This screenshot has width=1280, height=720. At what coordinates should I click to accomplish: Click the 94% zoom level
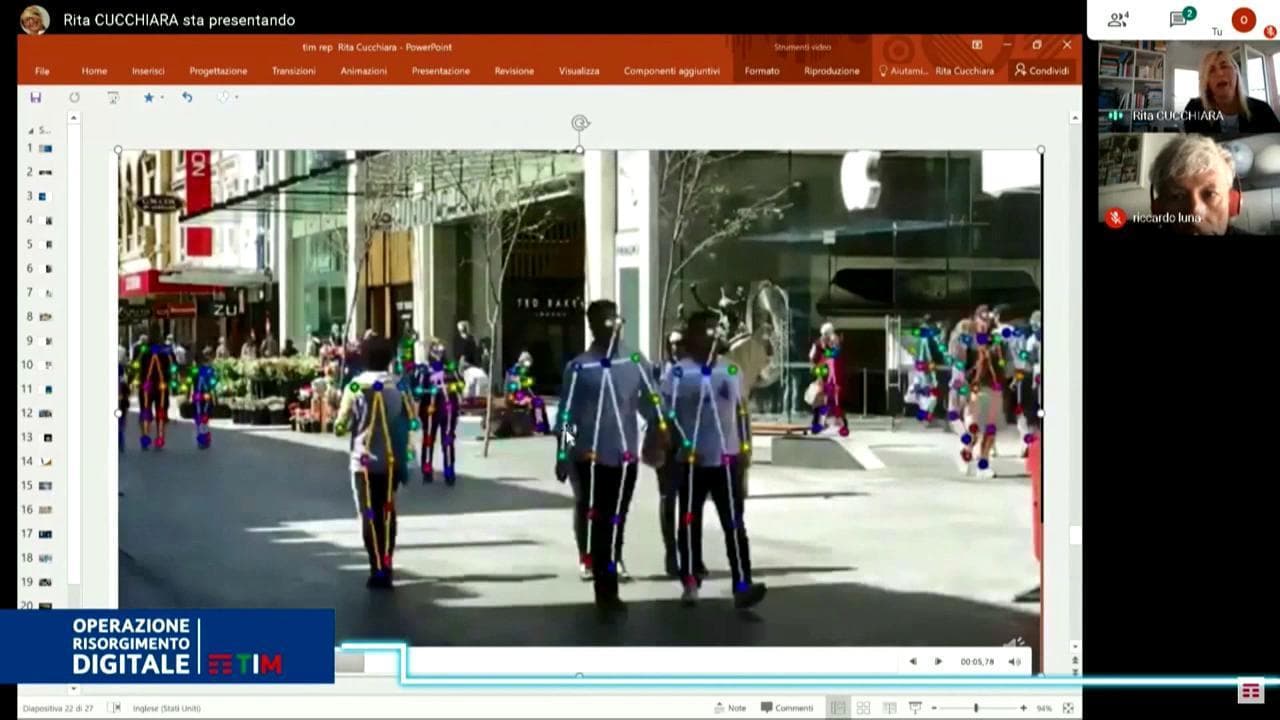pos(1044,708)
